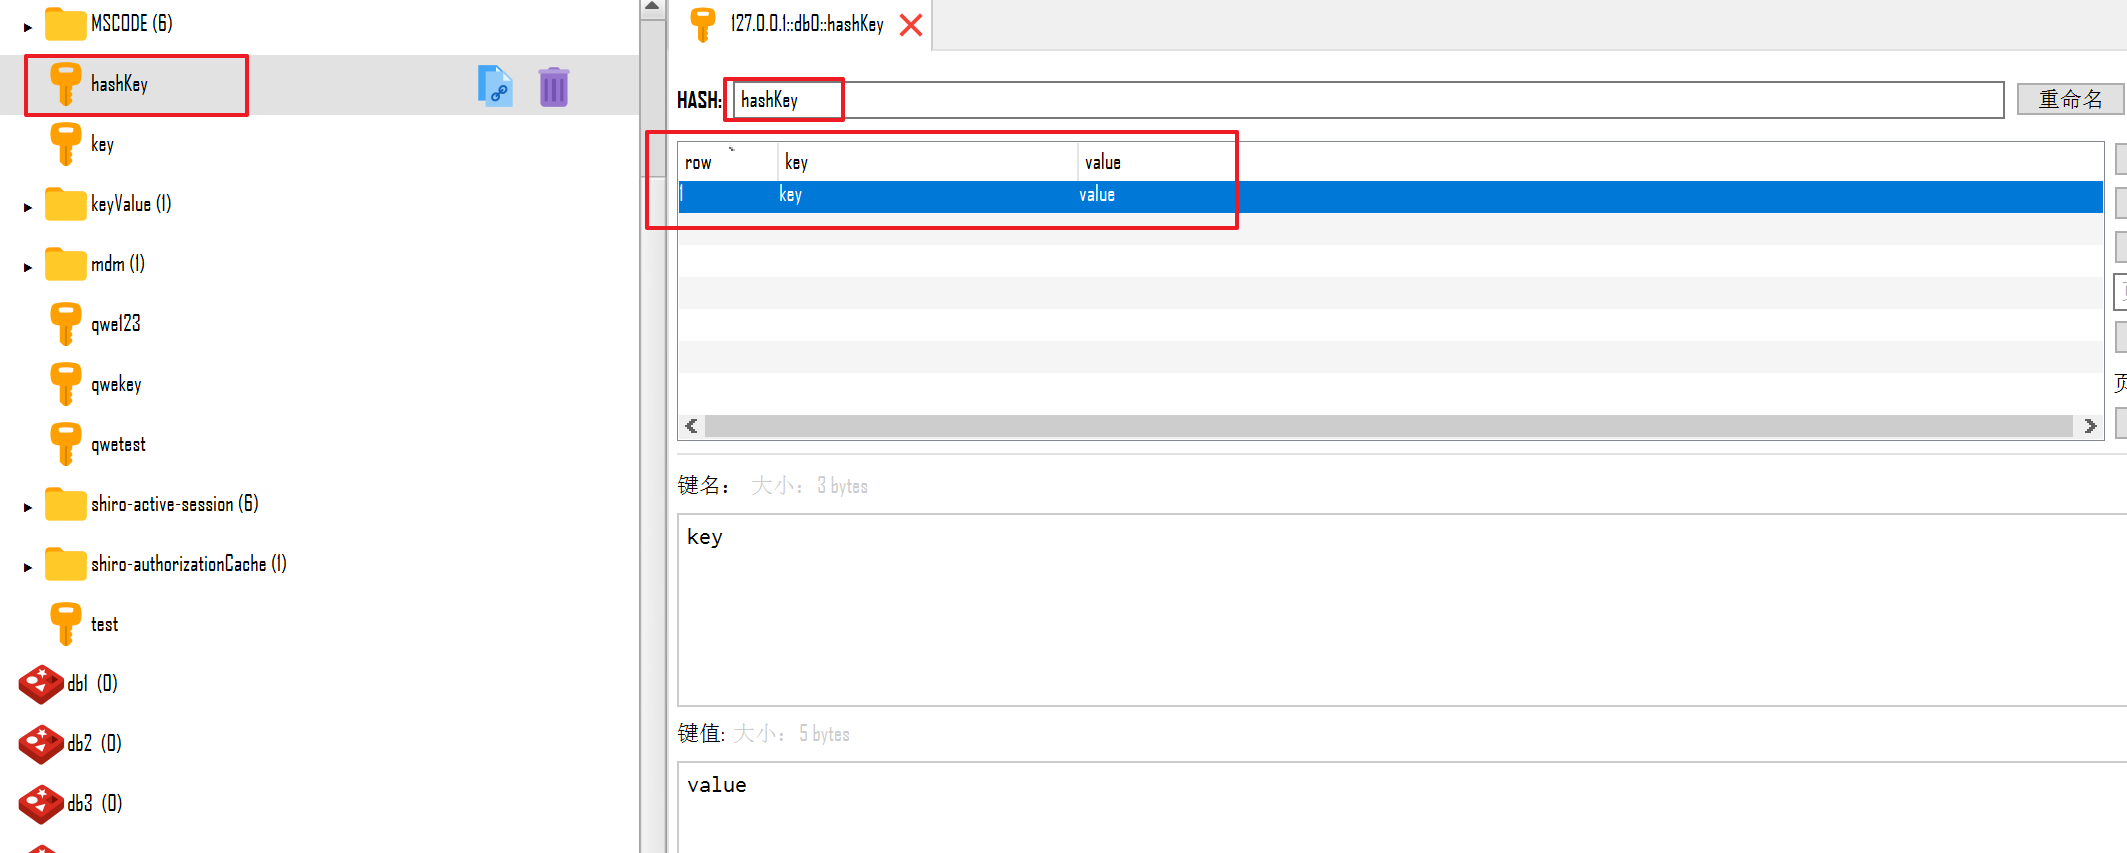Click the MSCODE folder icon
2127x853 pixels.
tap(66, 24)
